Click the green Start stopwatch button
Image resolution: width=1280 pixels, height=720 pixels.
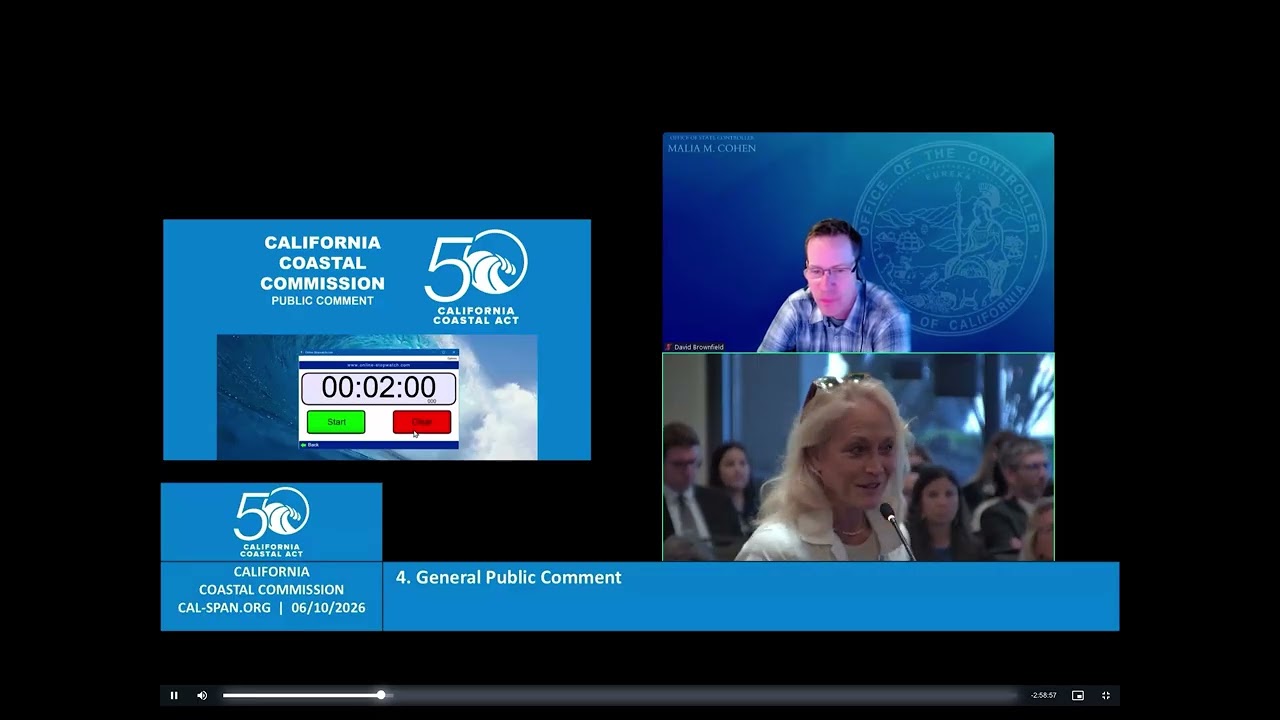point(336,422)
